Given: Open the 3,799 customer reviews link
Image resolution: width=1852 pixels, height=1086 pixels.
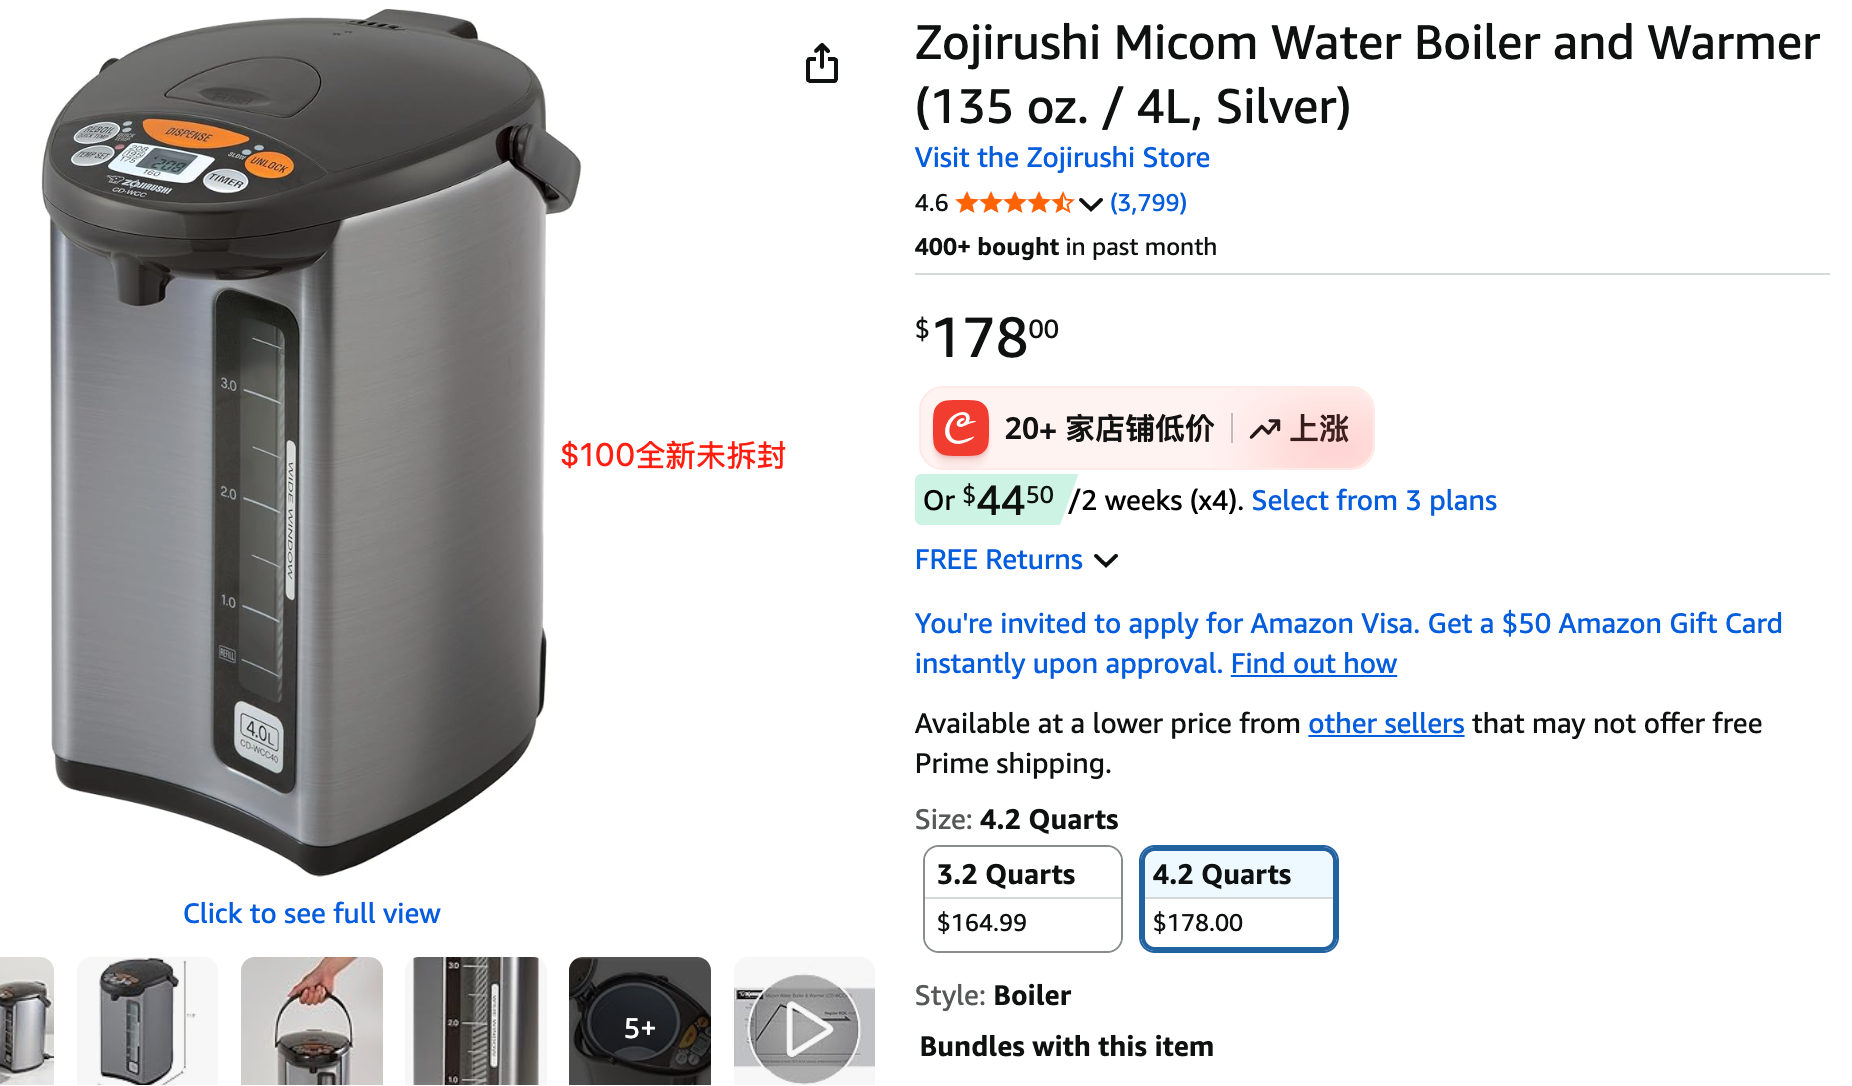Looking at the screenshot, I should (1148, 203).
